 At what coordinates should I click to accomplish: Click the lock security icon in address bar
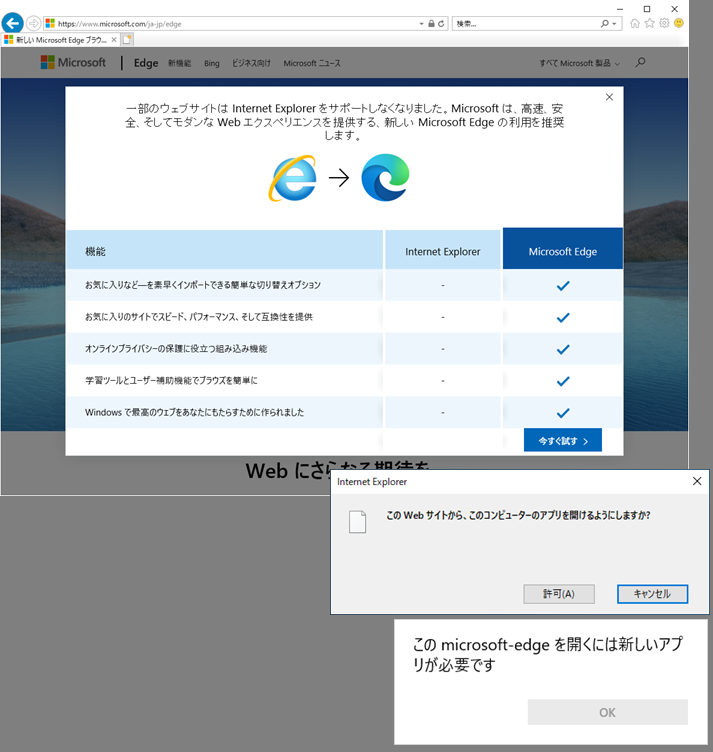[431, 24]
